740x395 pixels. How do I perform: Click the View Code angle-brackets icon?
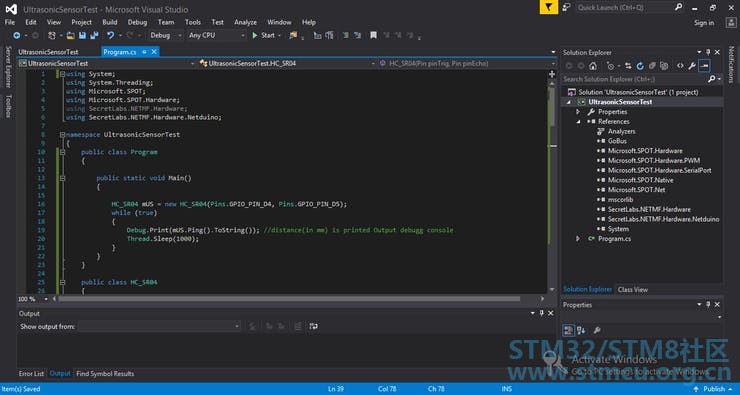[x=680, y=66]
